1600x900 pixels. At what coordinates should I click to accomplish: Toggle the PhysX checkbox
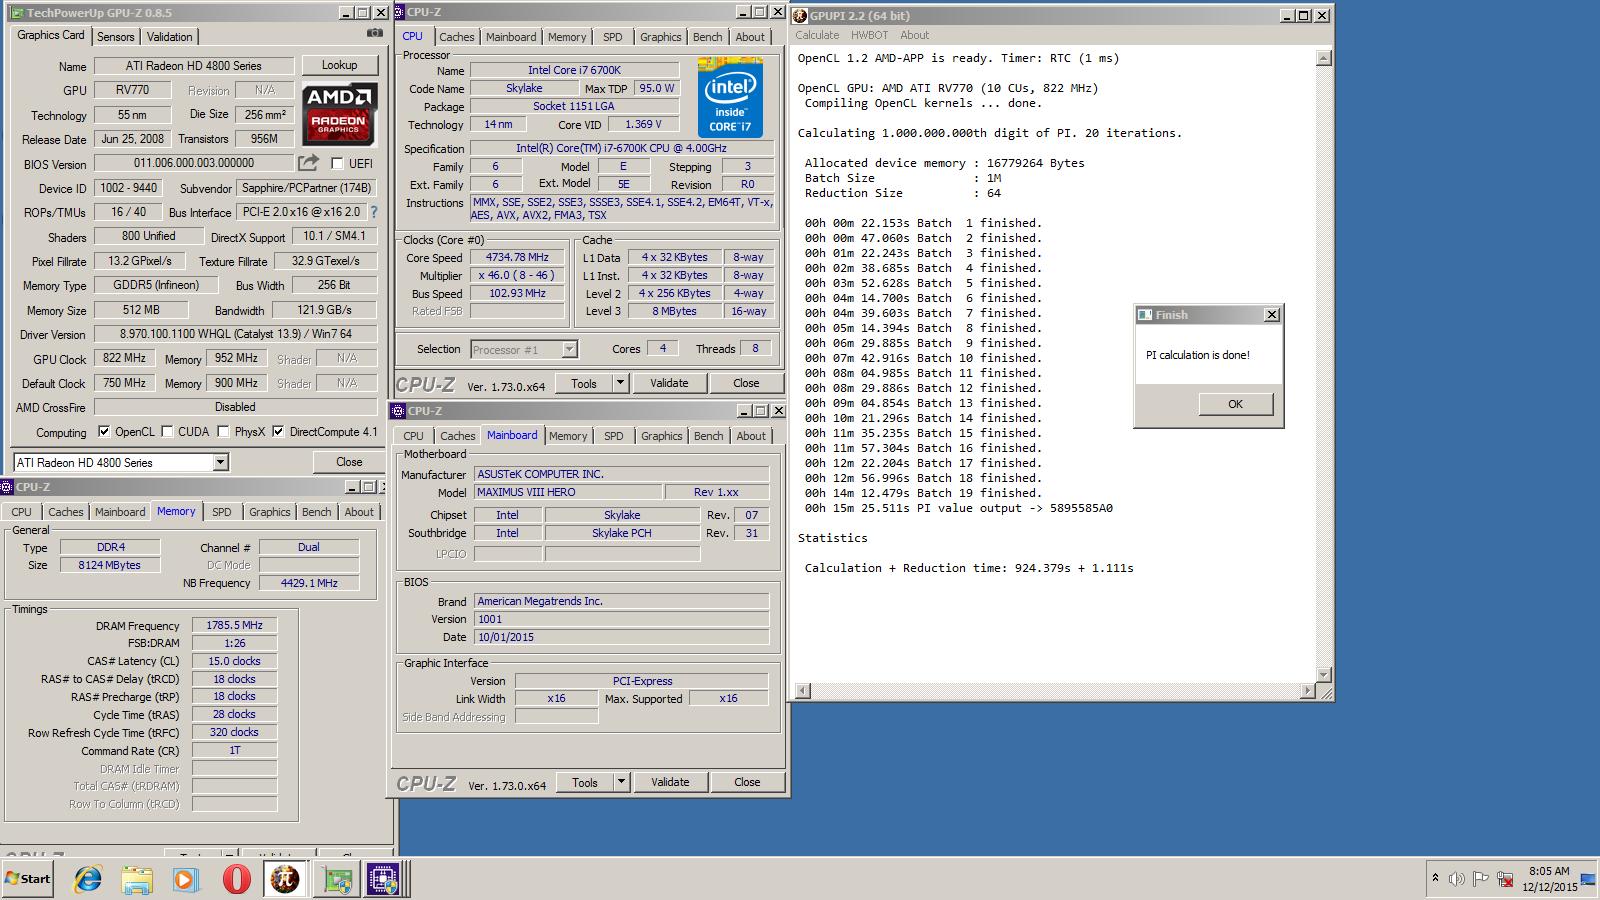(224, 432)
